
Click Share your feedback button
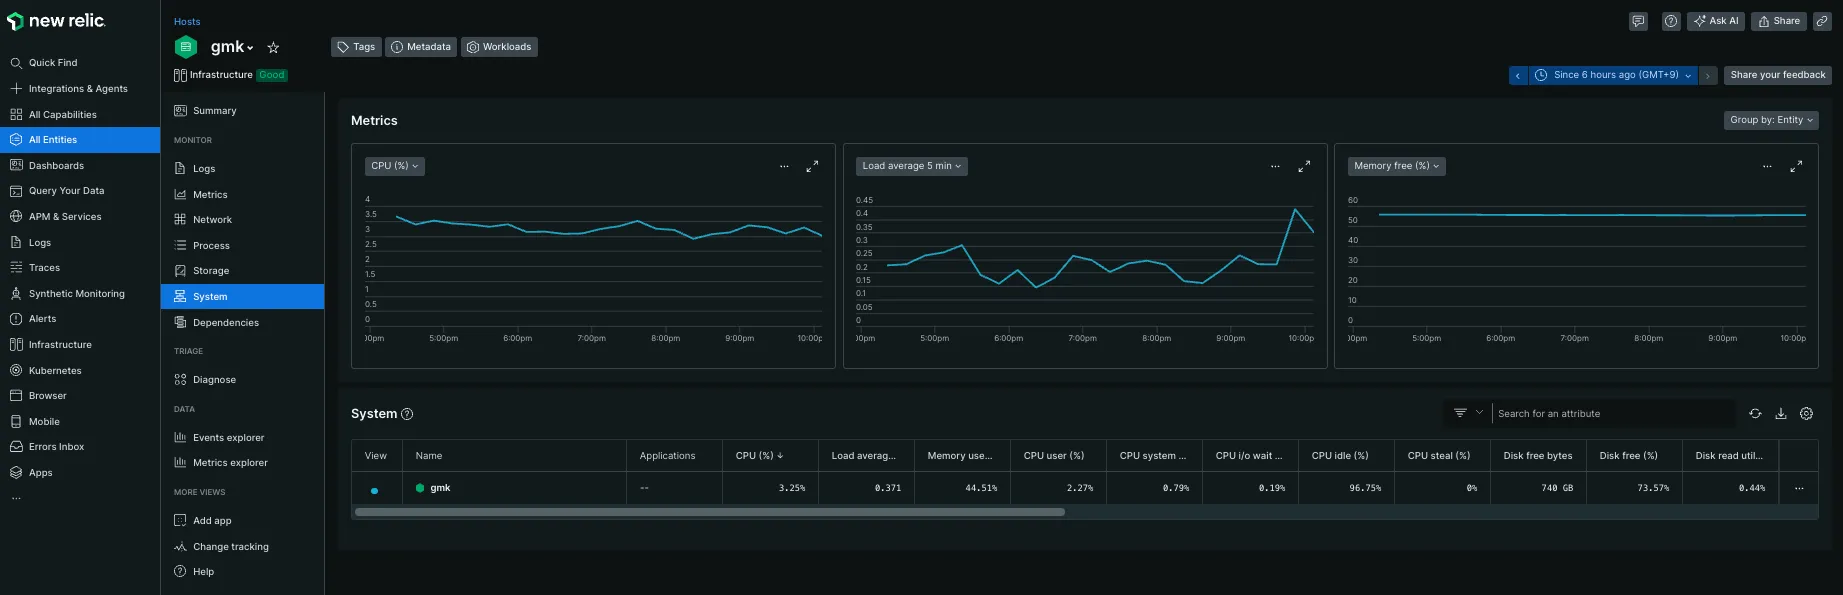tap(1777, 75)
